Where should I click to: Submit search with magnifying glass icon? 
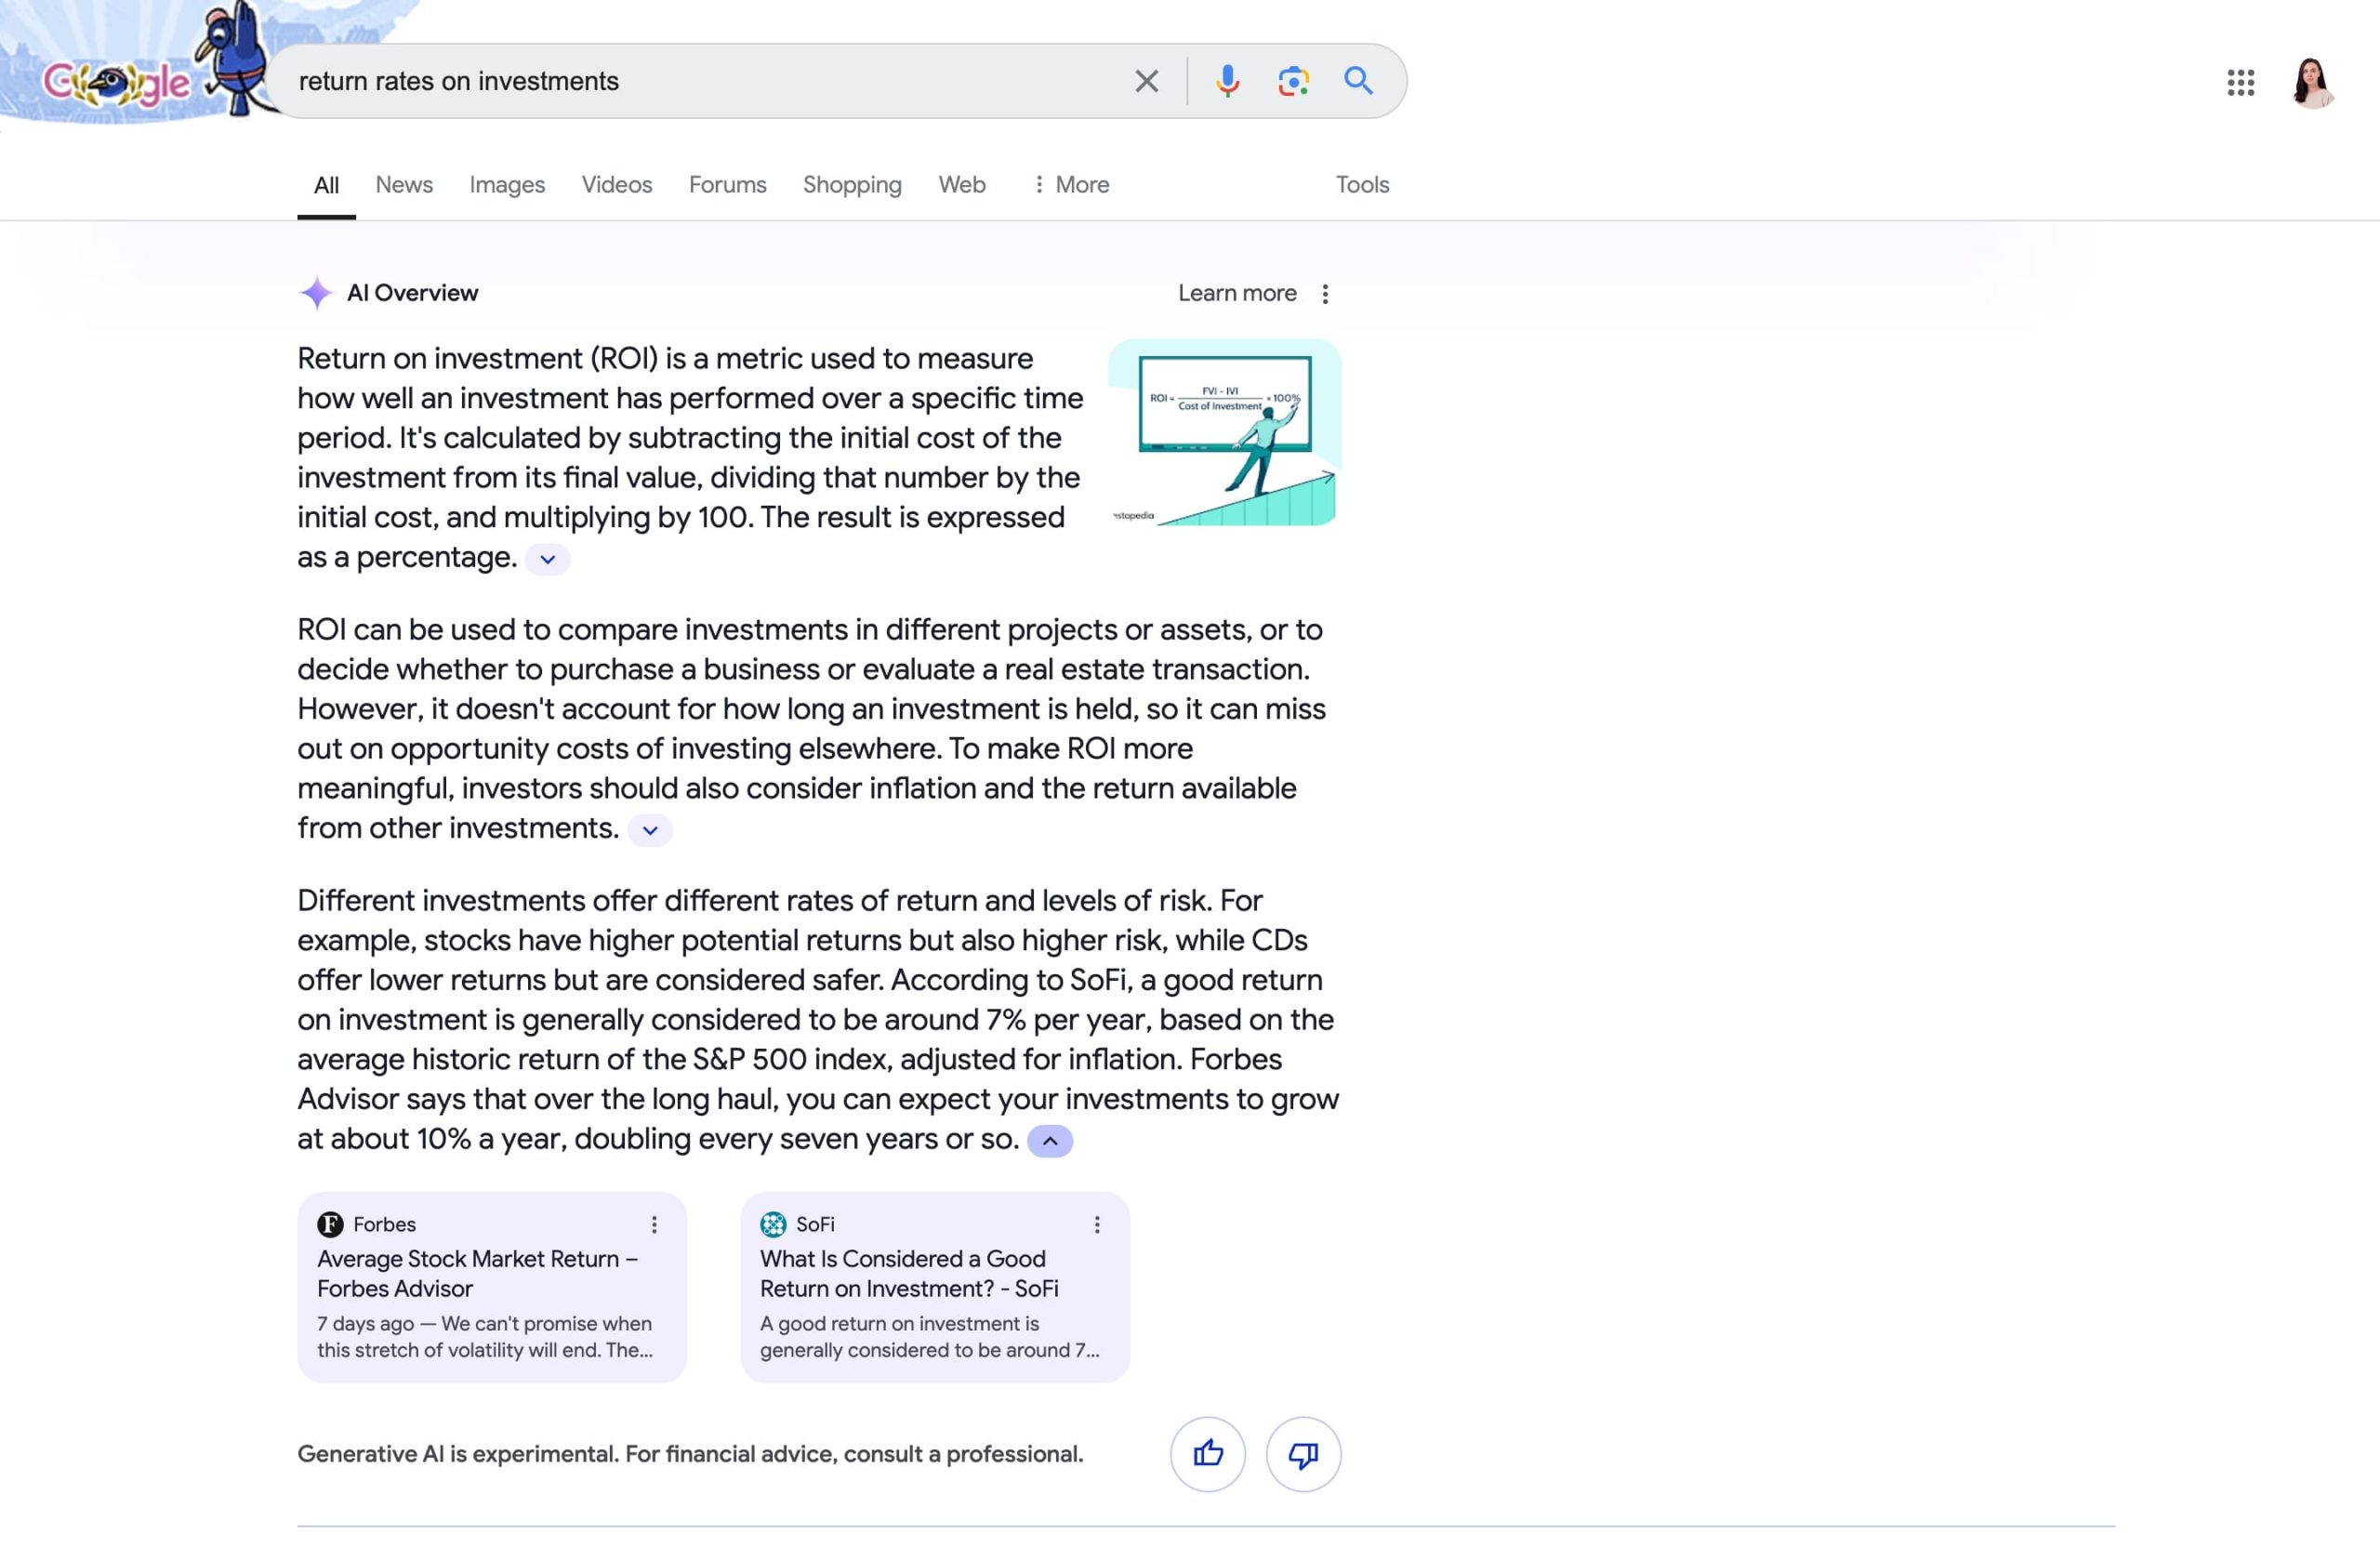[1358, 80]
